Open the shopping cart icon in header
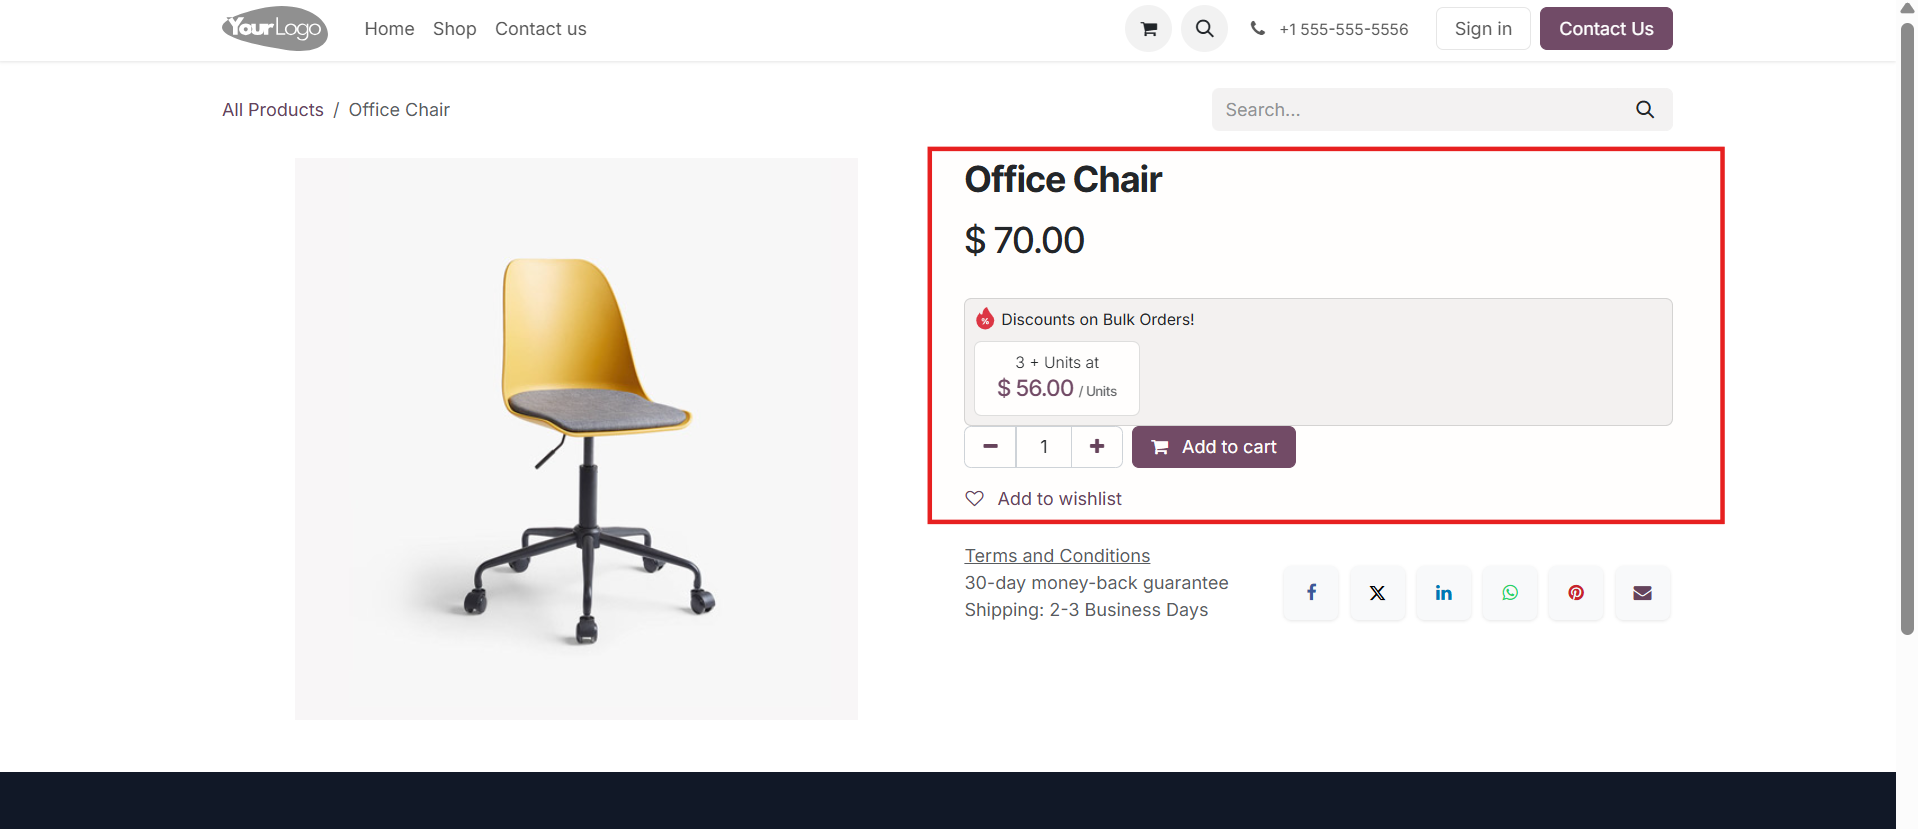 [1148, 29]
